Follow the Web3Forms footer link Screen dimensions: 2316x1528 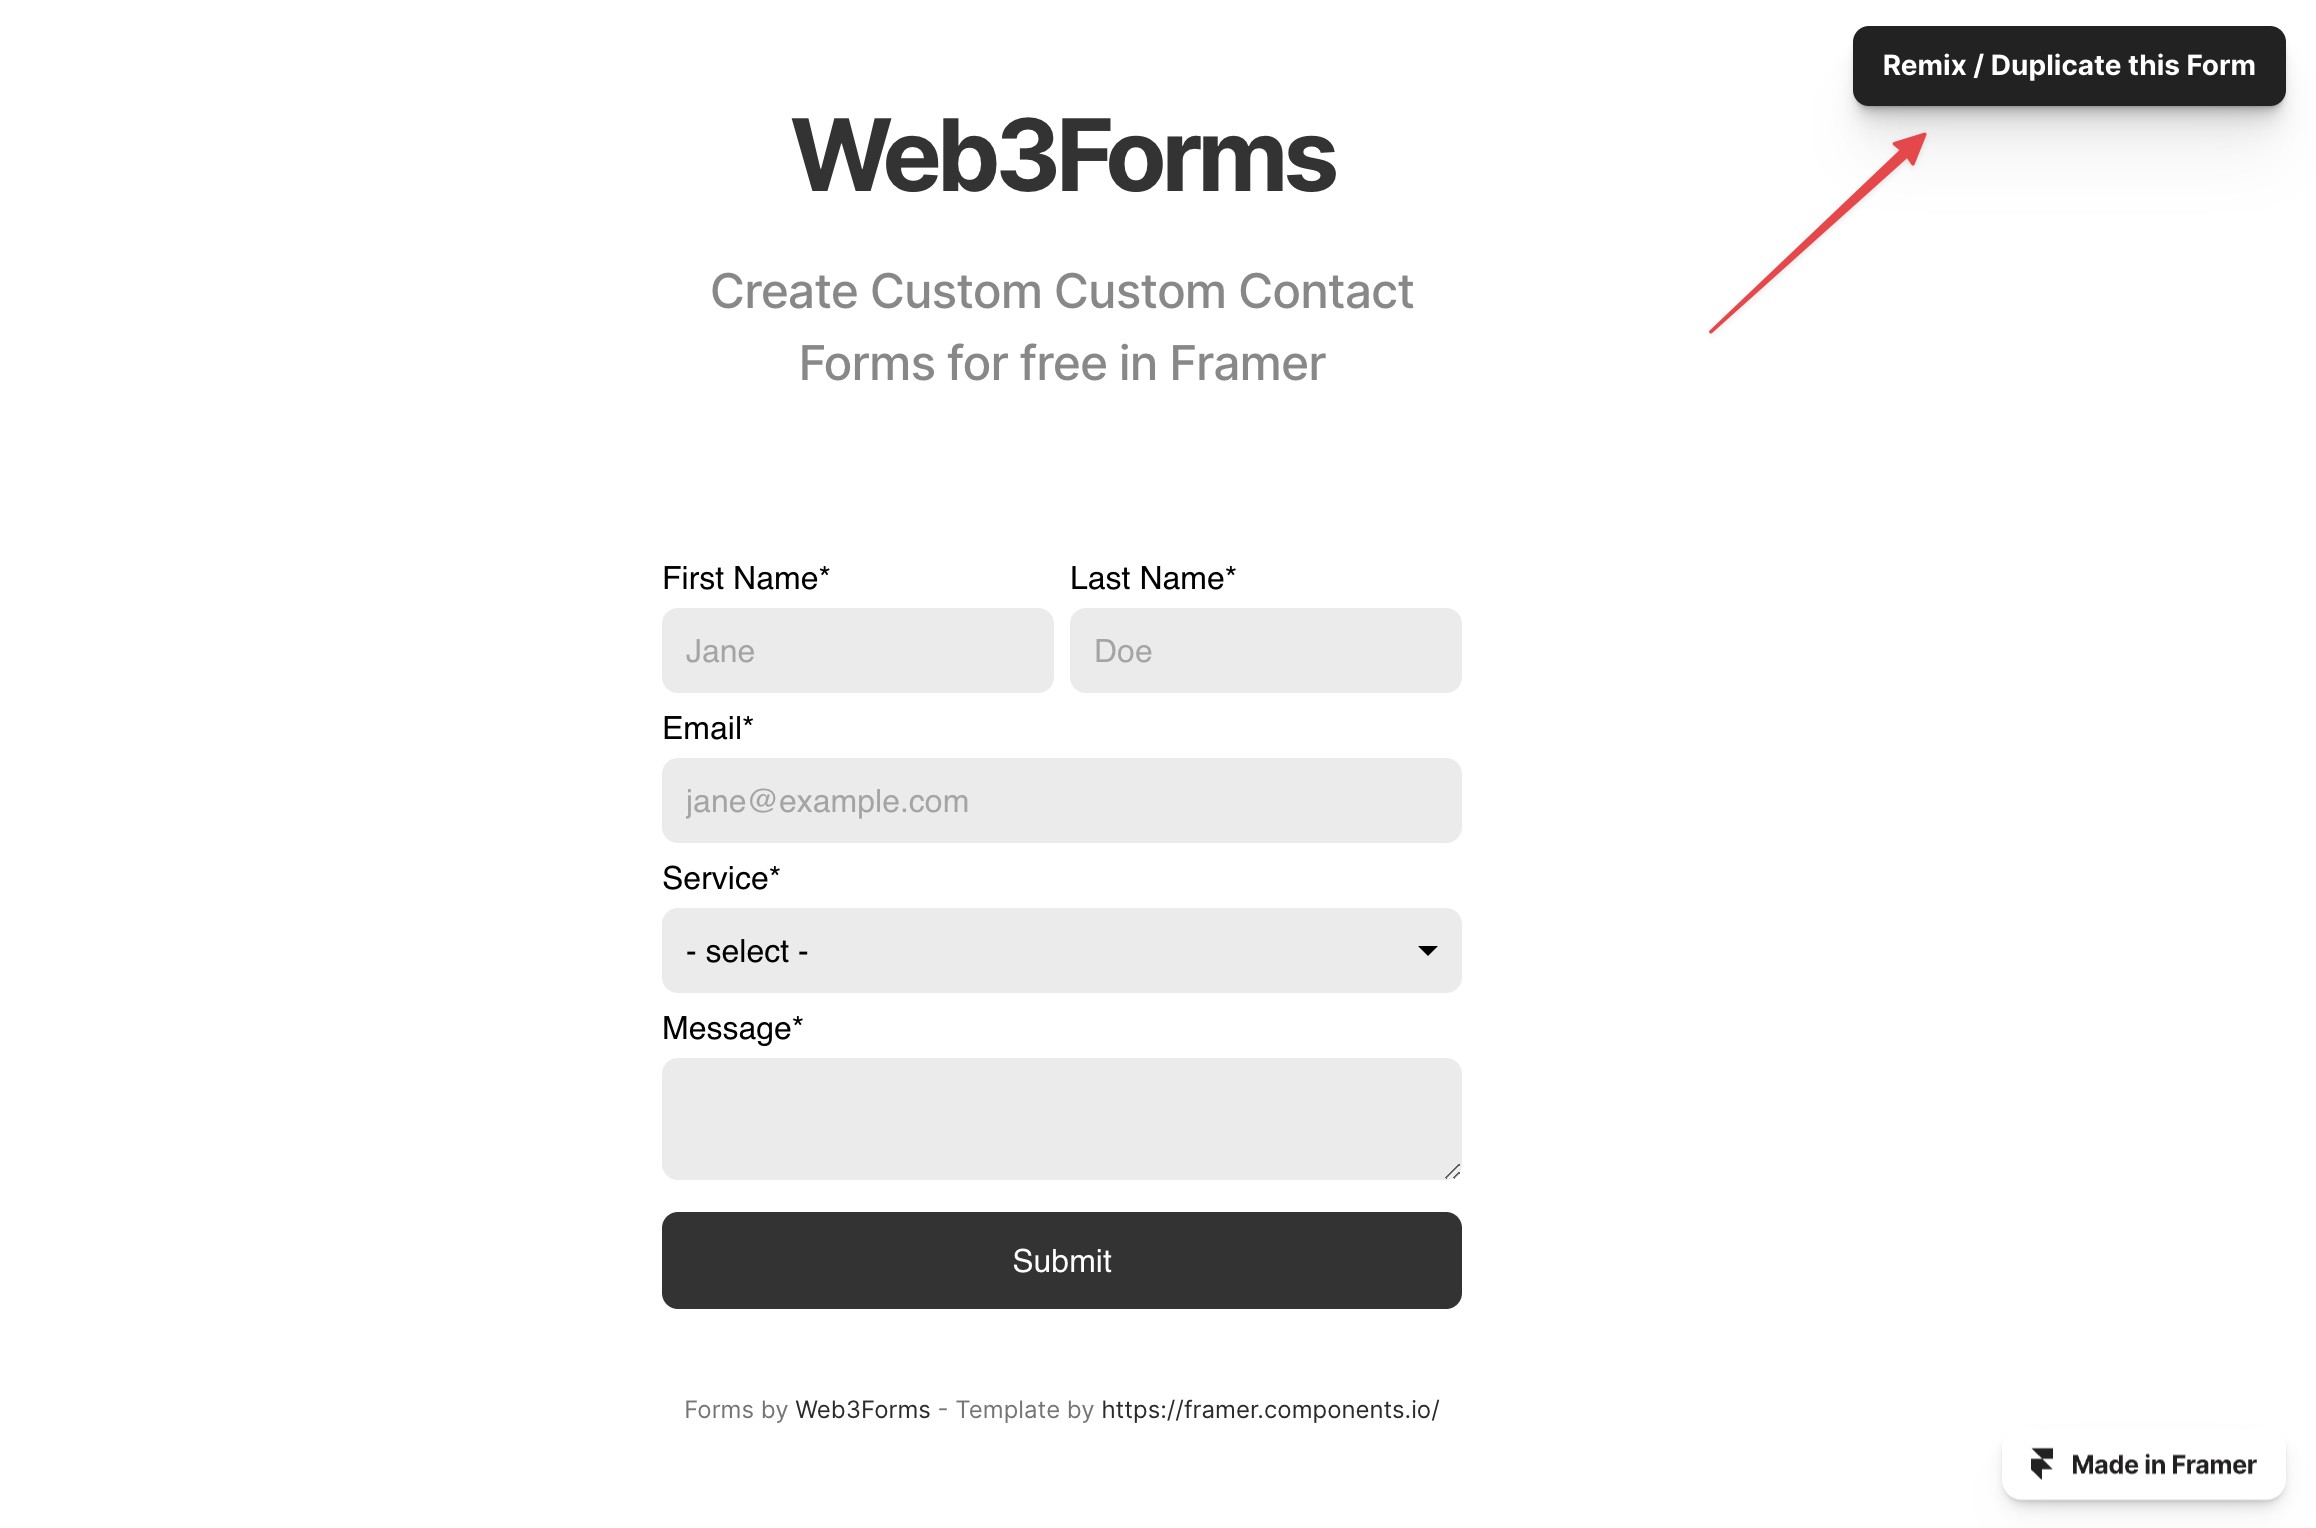point(863,1410)
